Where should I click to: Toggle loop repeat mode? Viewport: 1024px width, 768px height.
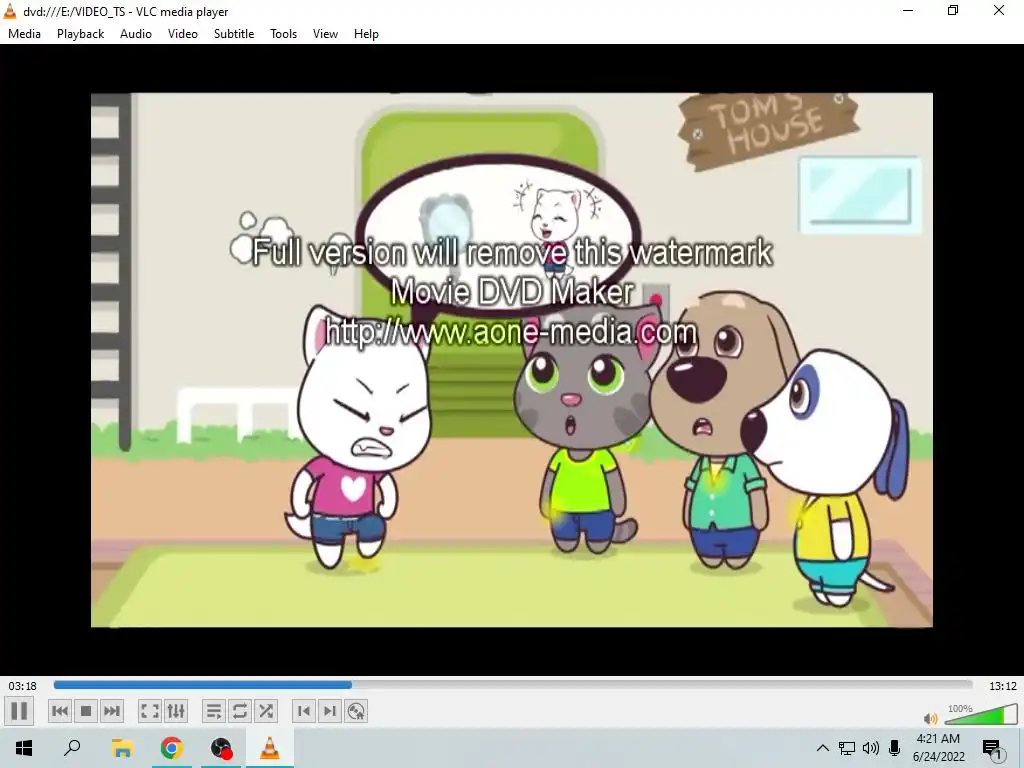(240, 711)
